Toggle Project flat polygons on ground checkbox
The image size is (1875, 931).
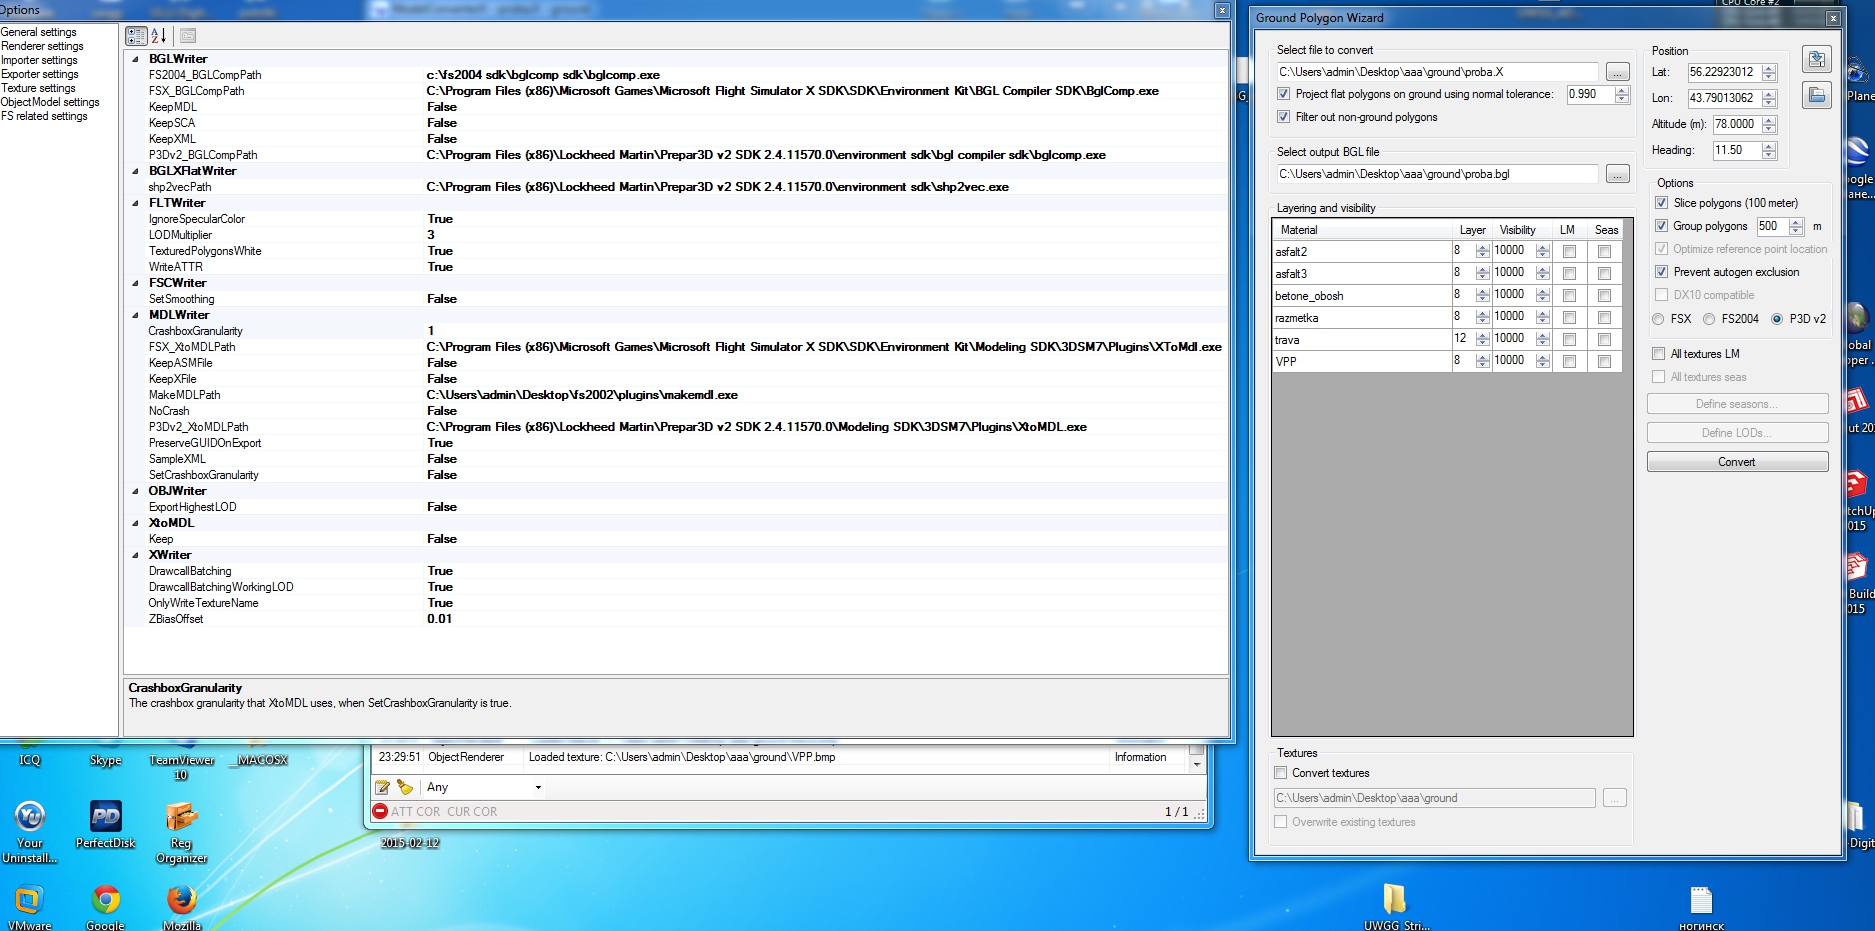click(1284, 94)
